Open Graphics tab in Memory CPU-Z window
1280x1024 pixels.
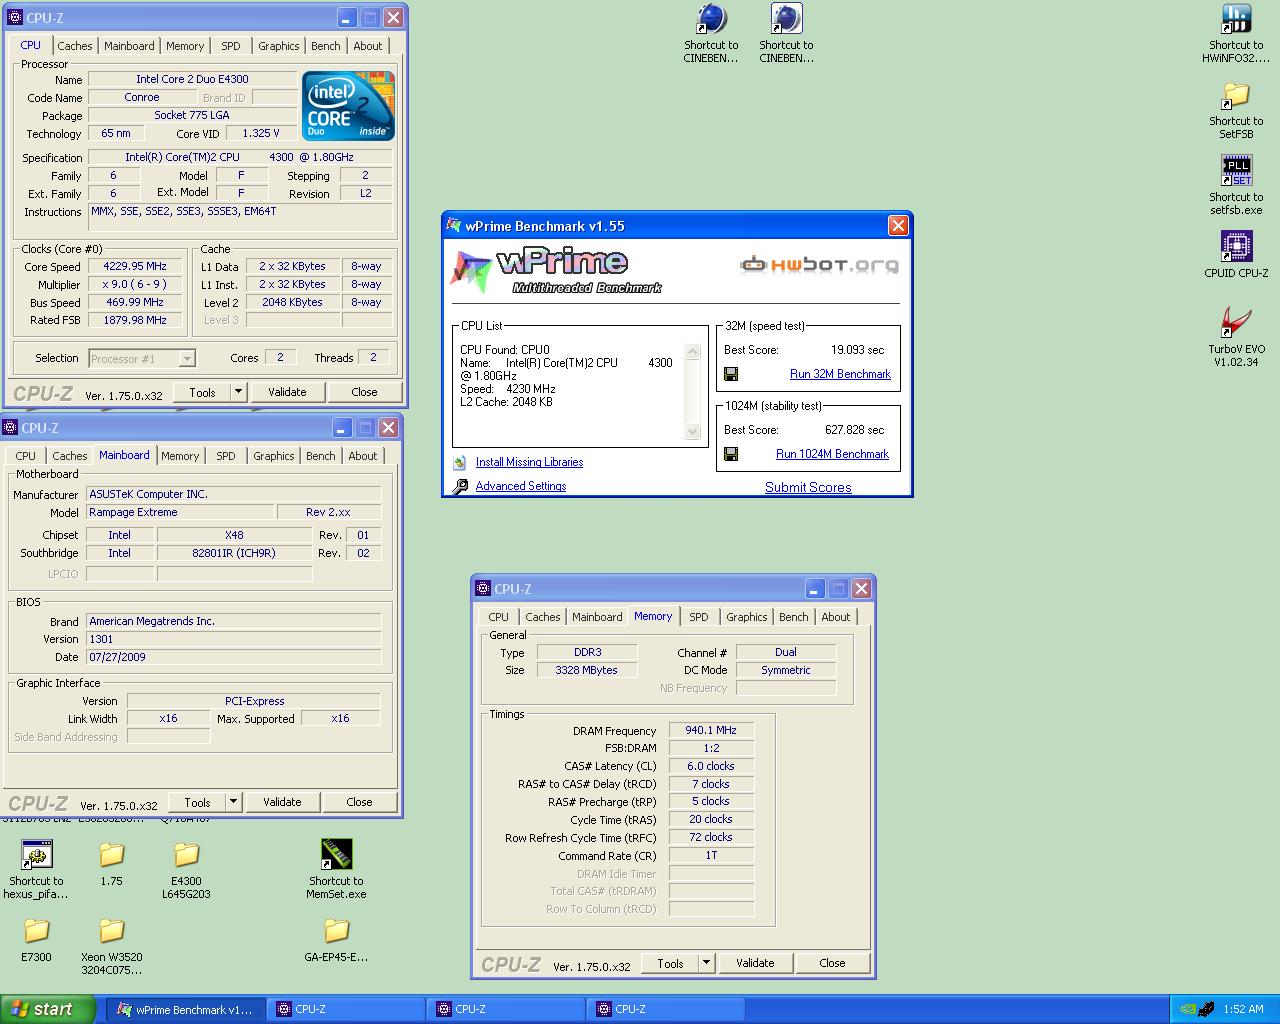point(747,617)
